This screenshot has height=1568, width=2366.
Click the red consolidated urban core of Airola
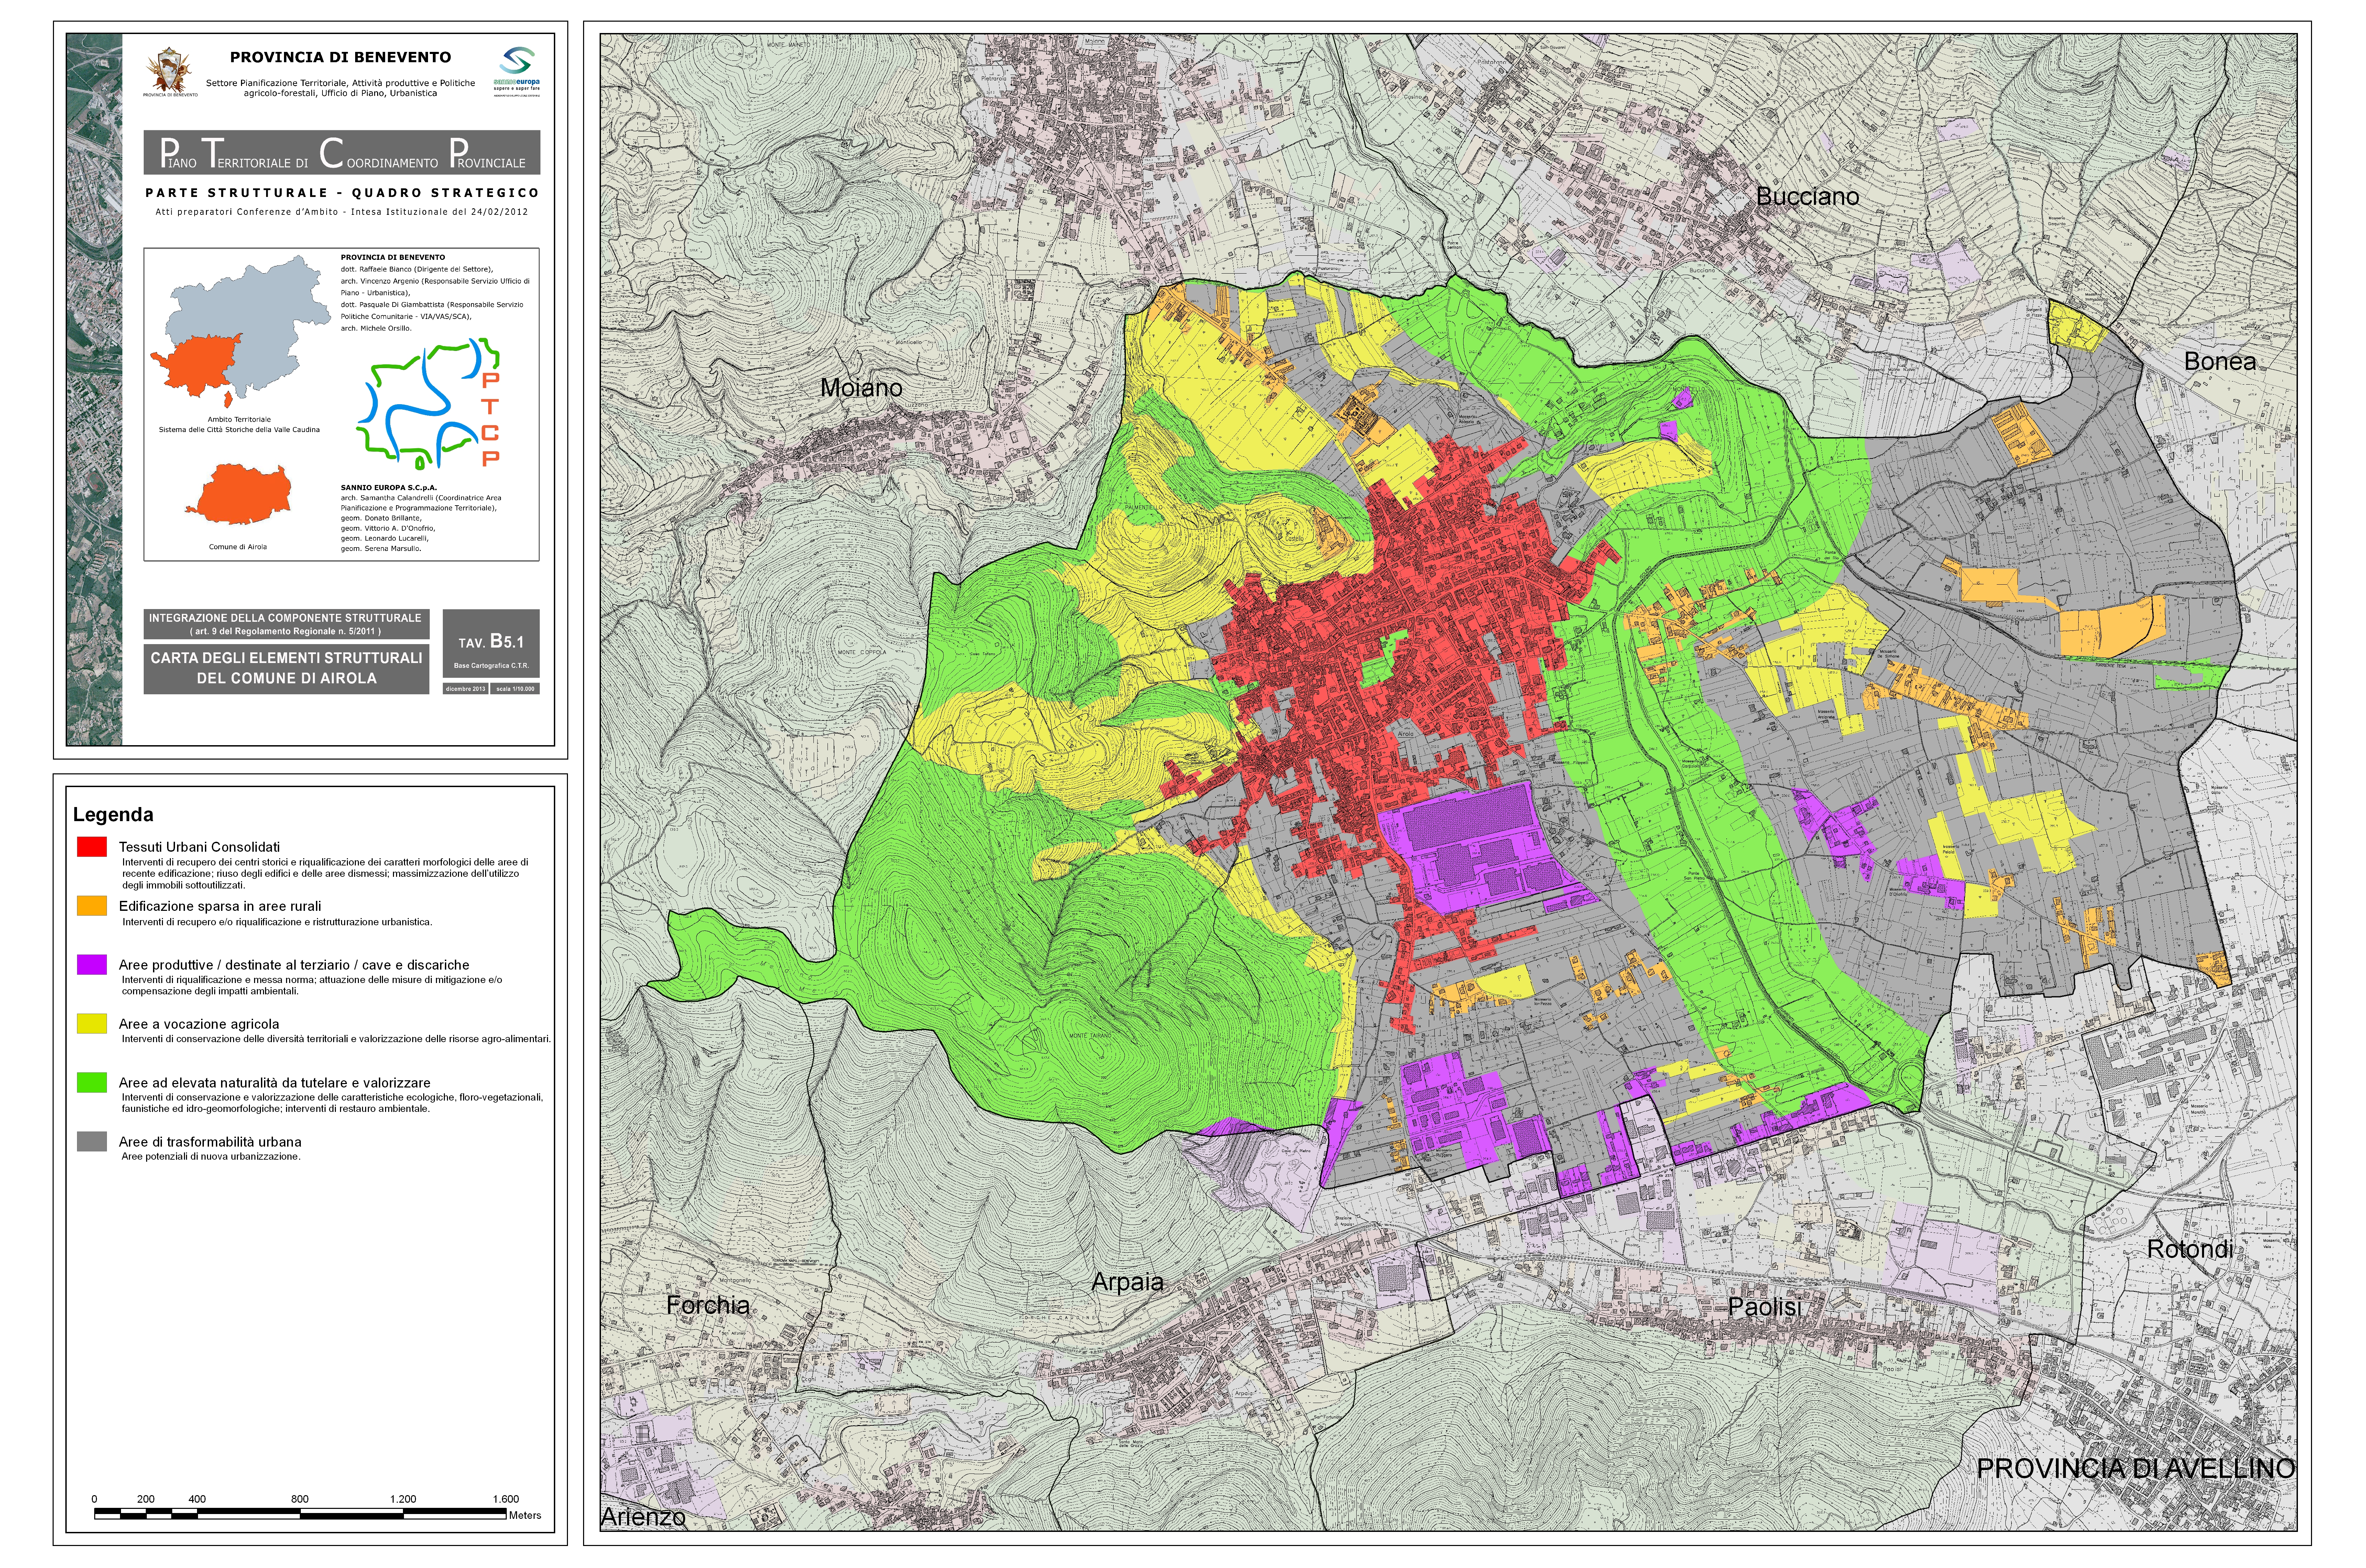[x=1400, y=650]
